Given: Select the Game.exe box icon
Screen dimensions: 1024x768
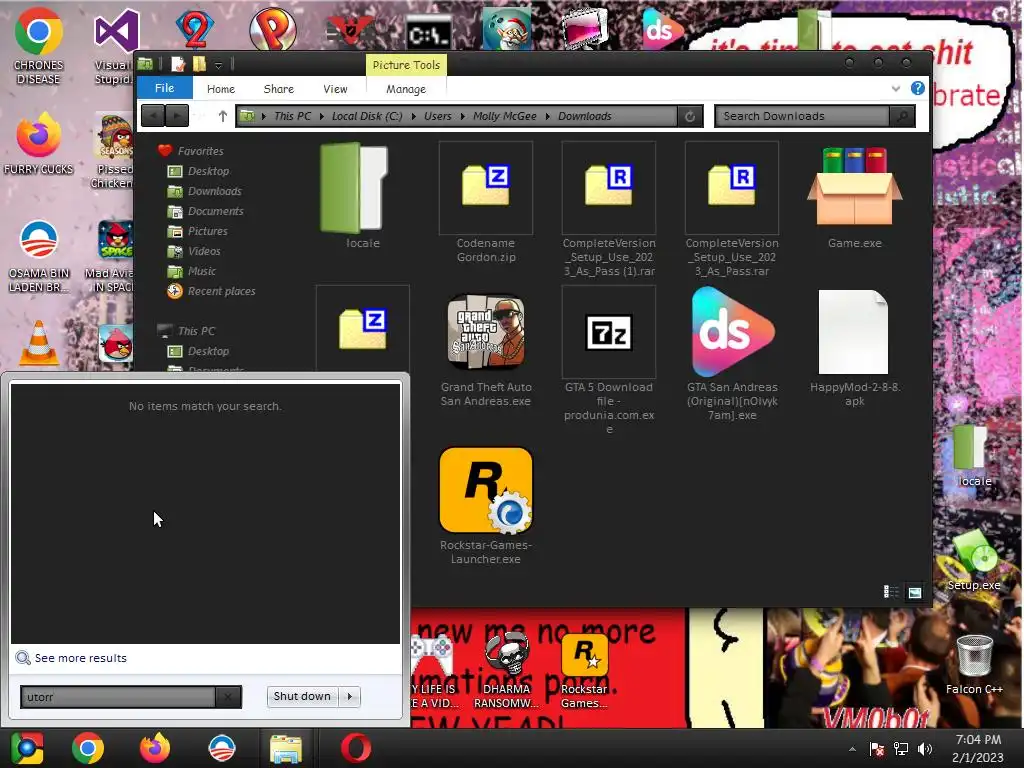Looking at the screenshot, I should [854, 187].
